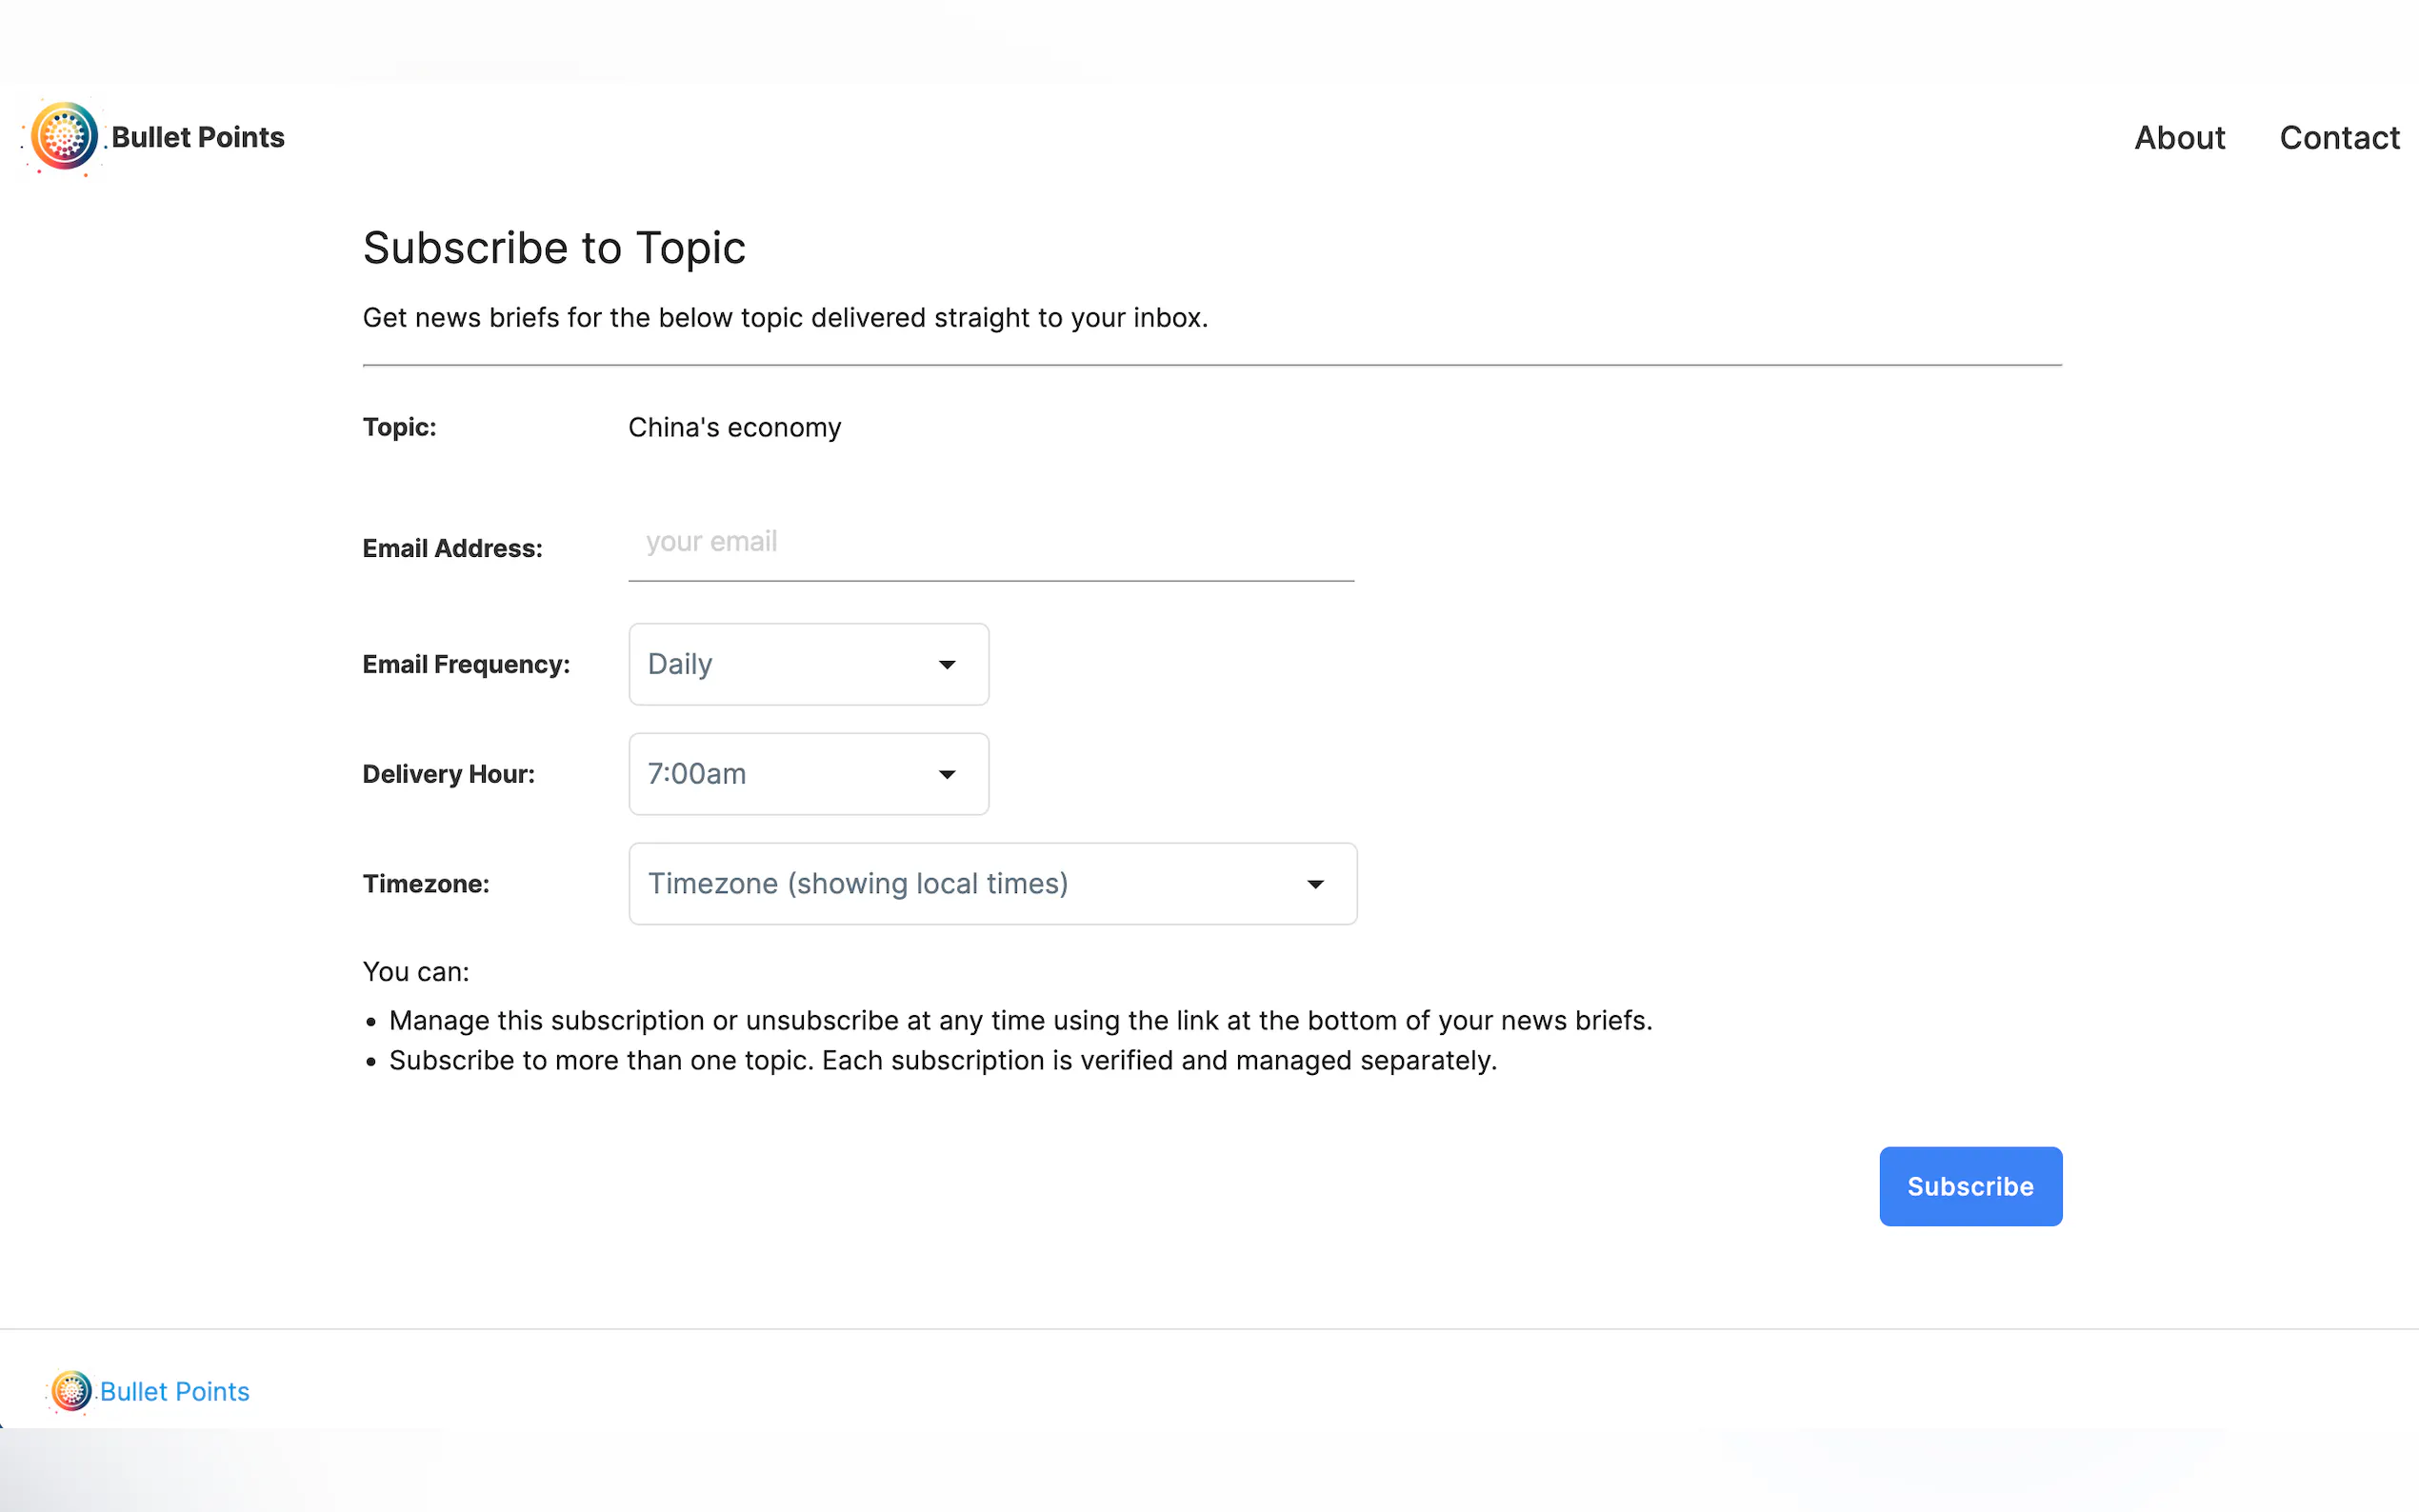Click the Daily dropdown caret arrow

[946, 665]
